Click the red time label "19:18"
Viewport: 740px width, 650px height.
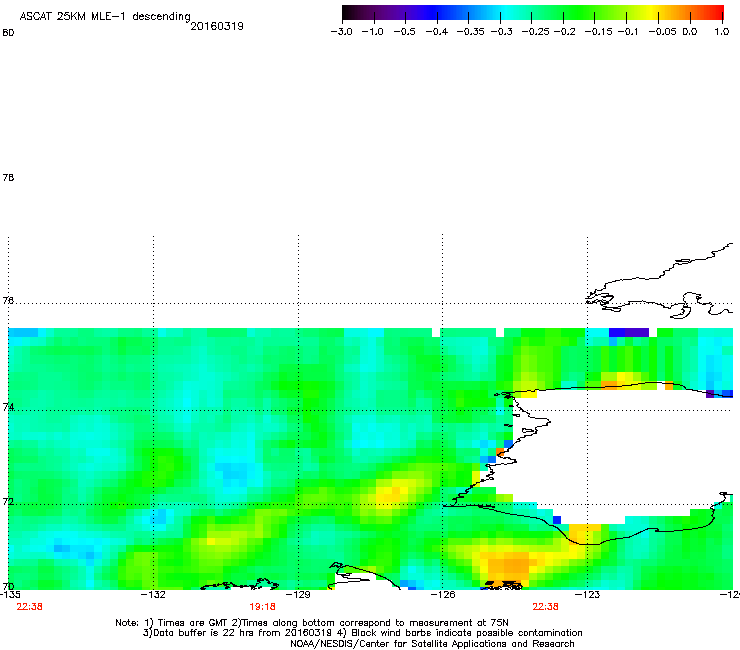click(x=262, y=607)
